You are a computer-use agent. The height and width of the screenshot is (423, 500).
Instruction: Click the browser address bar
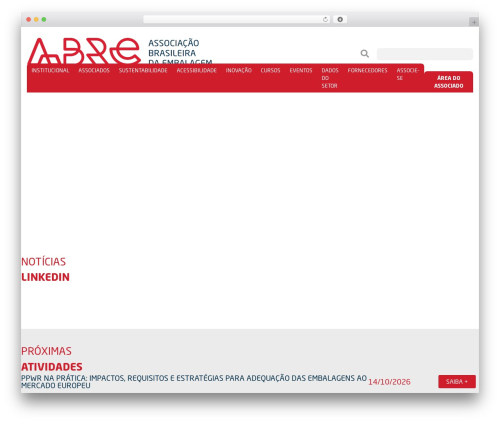[x=237, y=19]
